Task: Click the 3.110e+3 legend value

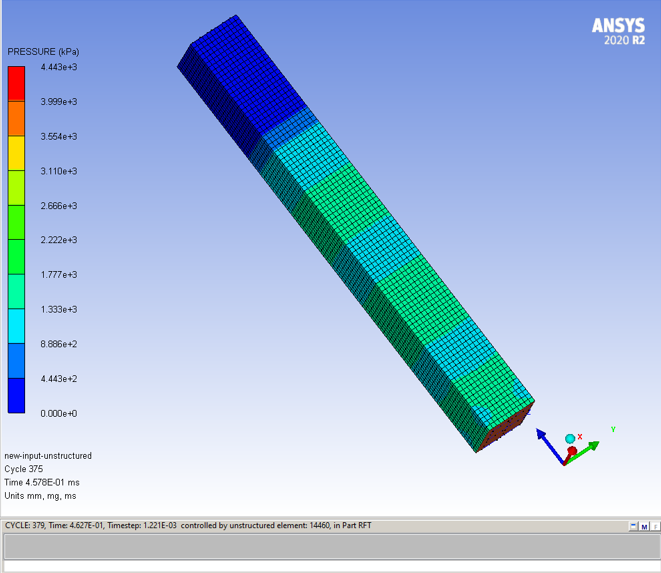Action: tap(59, 171)
